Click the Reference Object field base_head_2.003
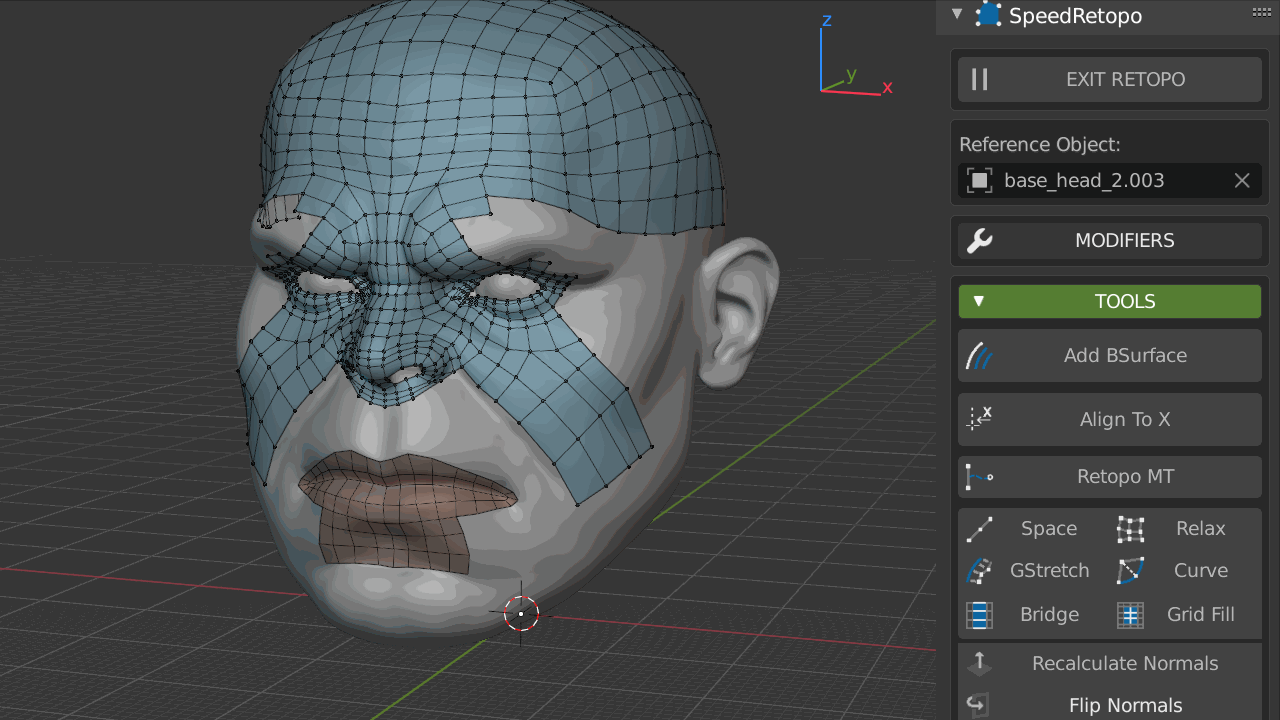This screenshot has width=1280, height=720. point(1085,181)
